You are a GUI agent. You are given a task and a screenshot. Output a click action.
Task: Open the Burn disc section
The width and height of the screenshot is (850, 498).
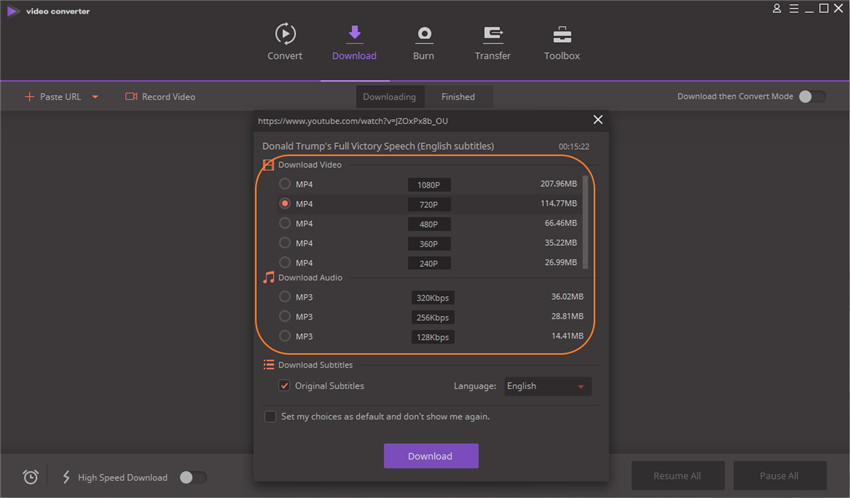[x=423, y=42]
